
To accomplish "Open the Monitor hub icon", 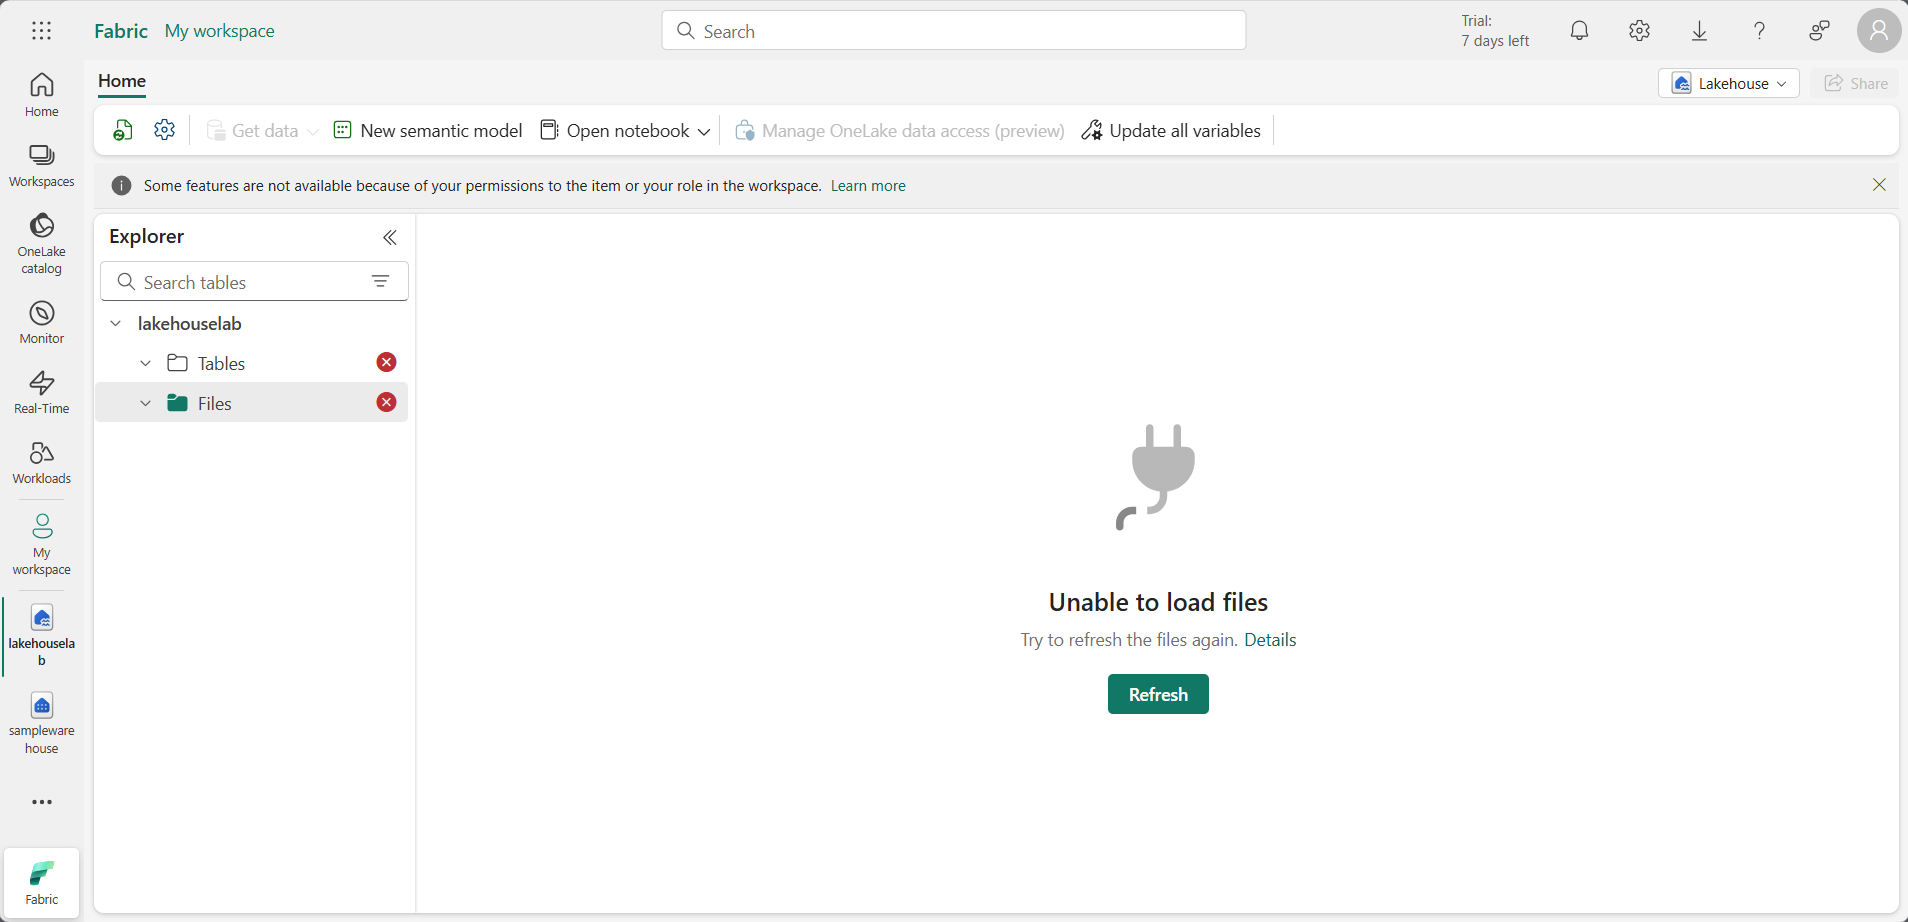I will click(41, 322).
